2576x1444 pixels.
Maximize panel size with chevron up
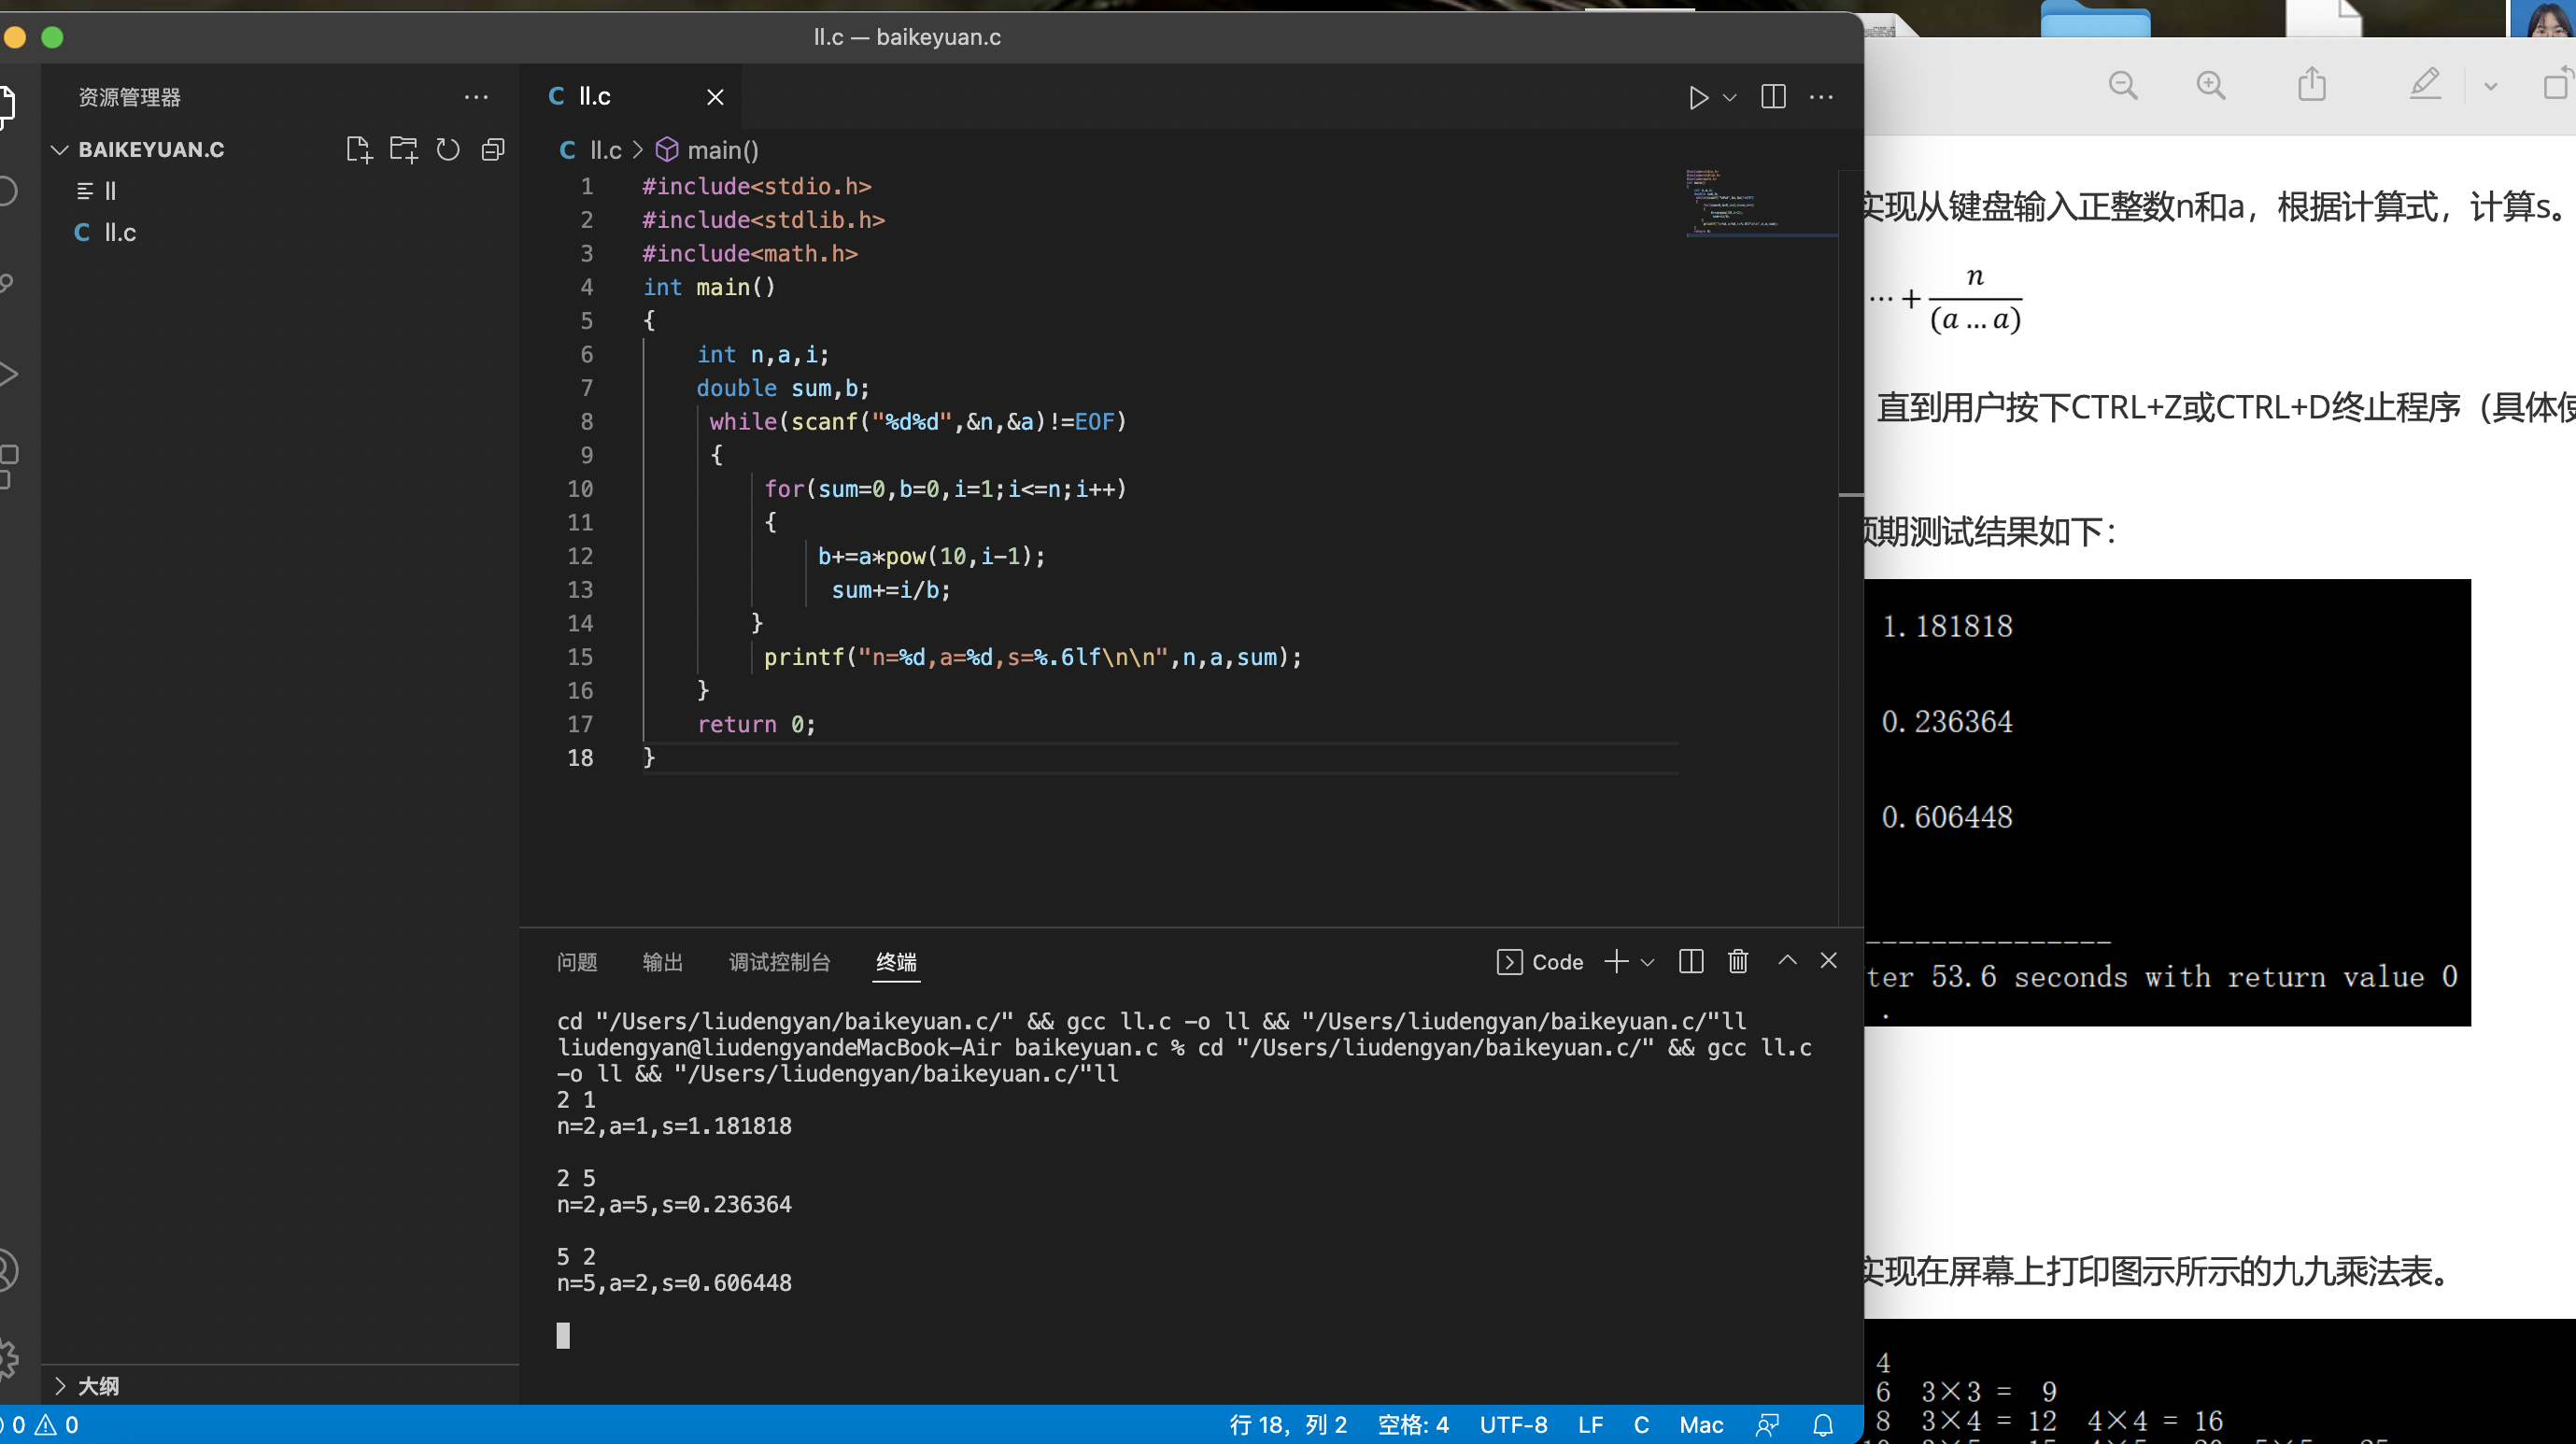[x=1787, y=961]
